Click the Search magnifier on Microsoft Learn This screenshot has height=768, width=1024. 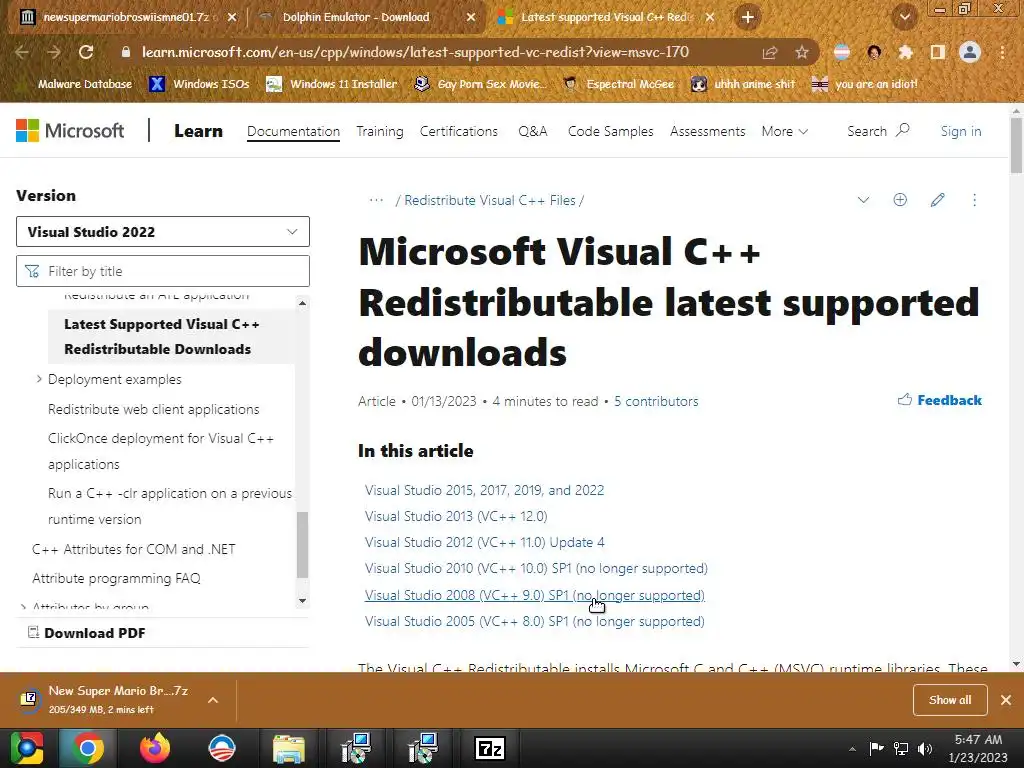tap(903, 130)
